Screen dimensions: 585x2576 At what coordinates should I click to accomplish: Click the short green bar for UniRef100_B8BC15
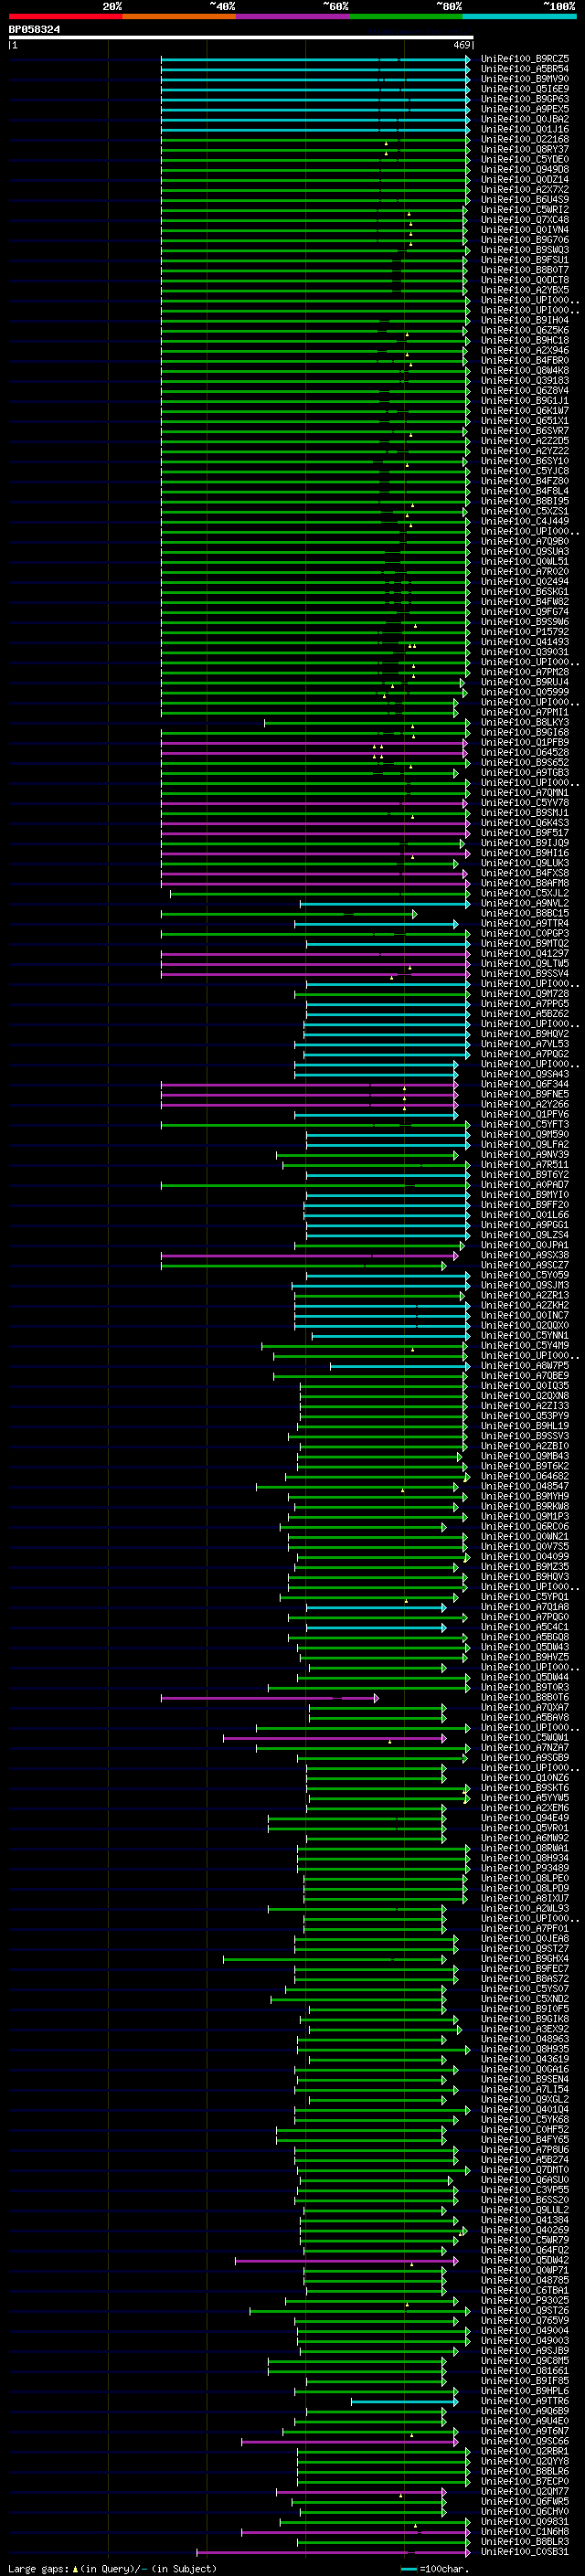(x=288, y=913)
